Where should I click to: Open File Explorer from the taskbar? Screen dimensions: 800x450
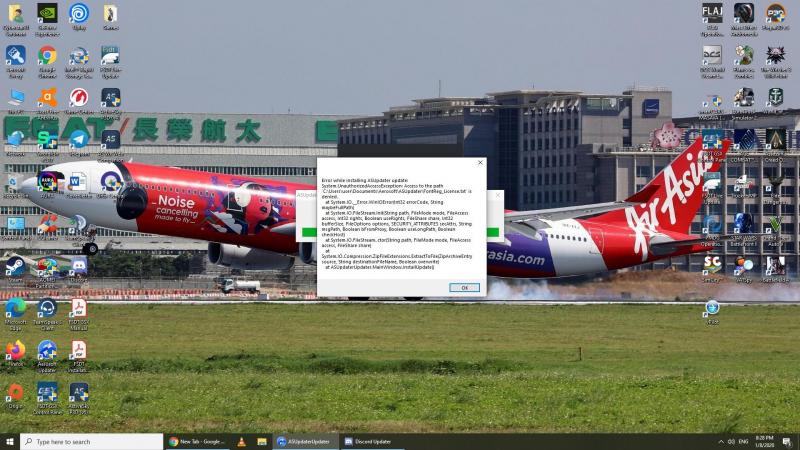262,442
